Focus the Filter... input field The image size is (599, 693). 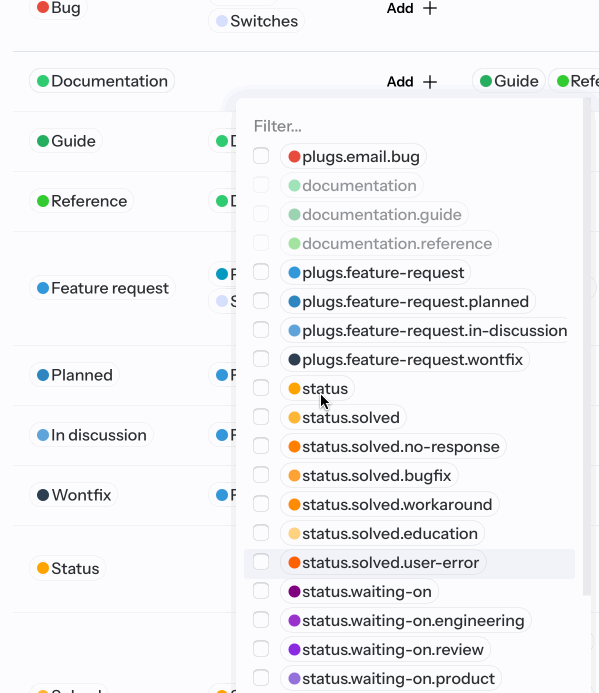click(x=411, y=126)
